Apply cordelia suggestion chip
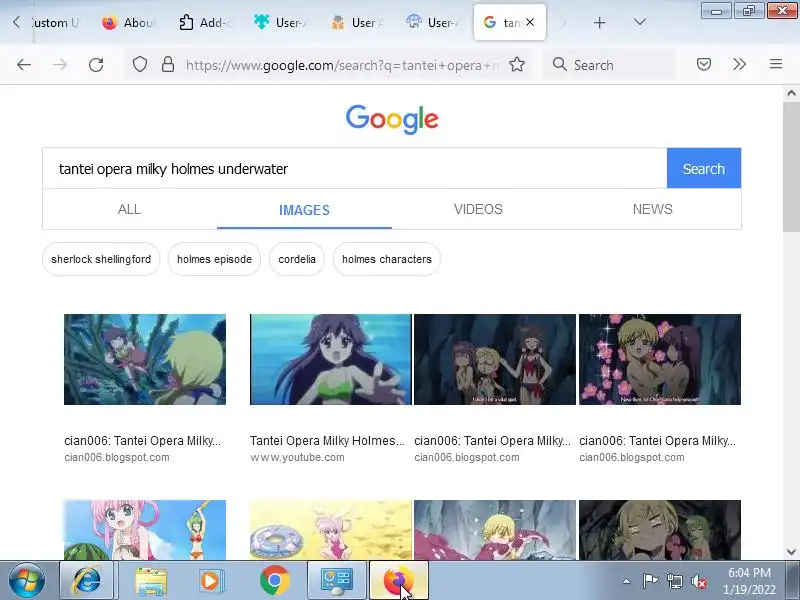 (x=297, y=259)
